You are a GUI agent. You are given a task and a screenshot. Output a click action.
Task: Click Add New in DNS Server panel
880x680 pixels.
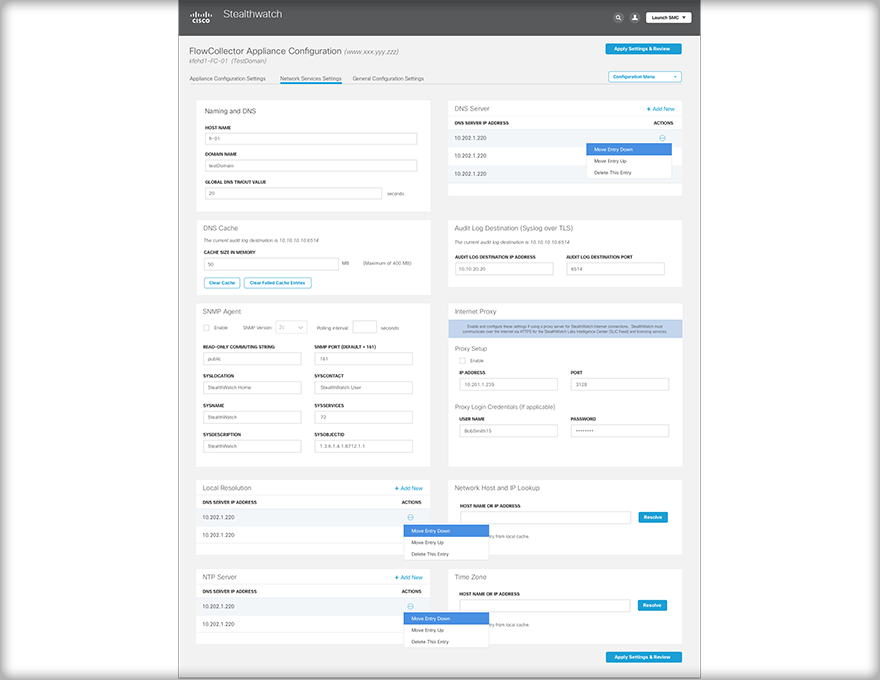(661, 109)
